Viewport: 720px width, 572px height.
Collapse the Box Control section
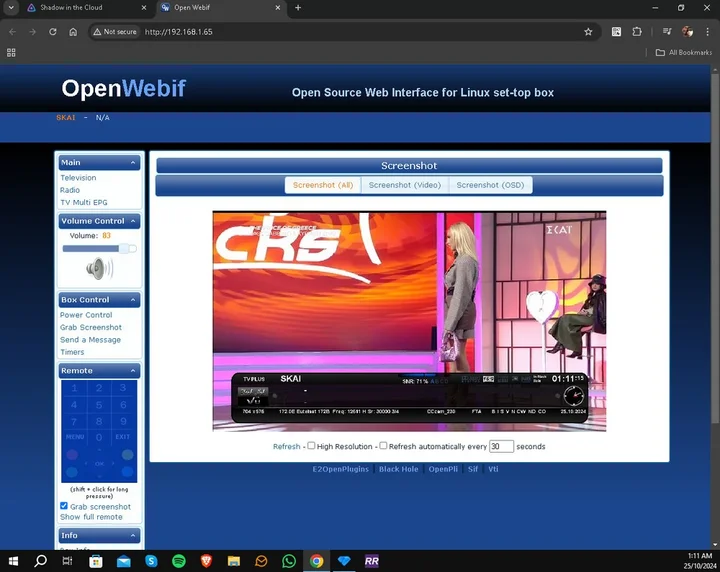tap(133, 300)
